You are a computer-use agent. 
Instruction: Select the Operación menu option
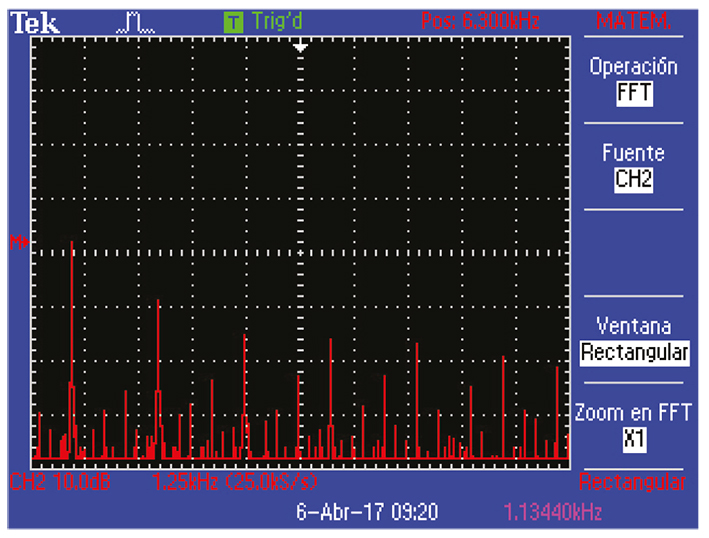(633, 67)
